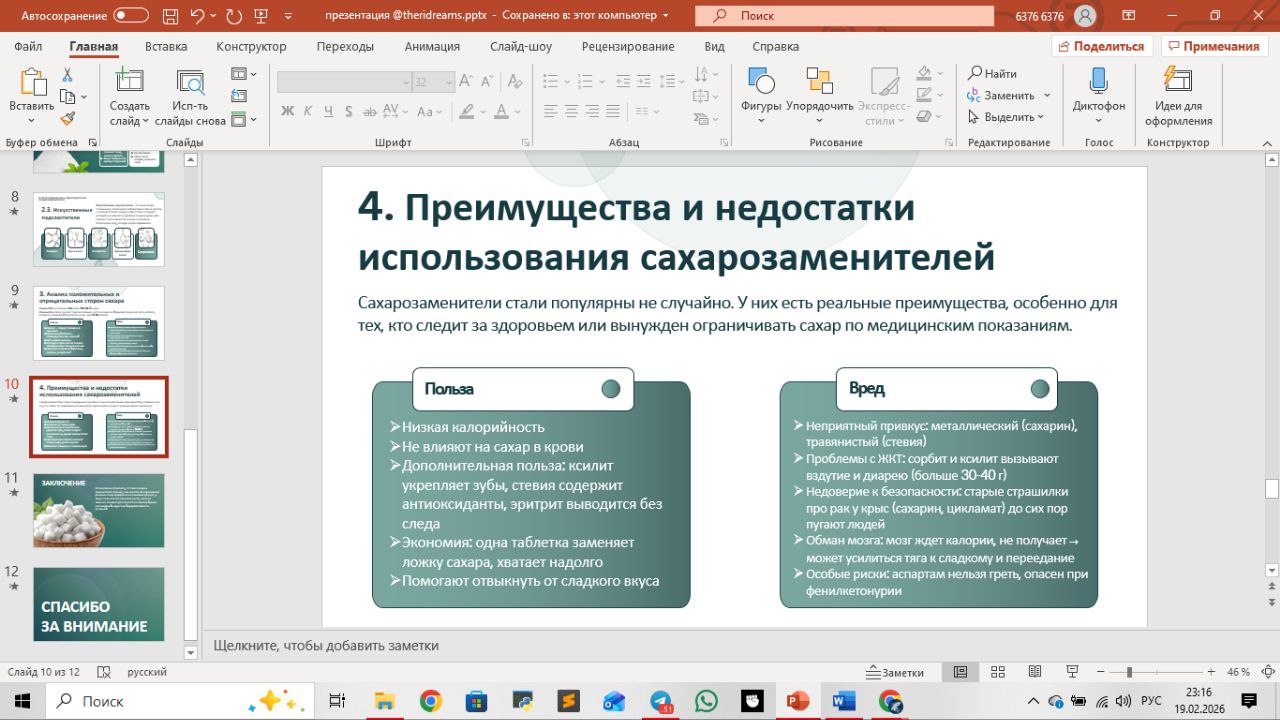
Task: Toggle italic К formatting
Action: [x=307, y=111]
